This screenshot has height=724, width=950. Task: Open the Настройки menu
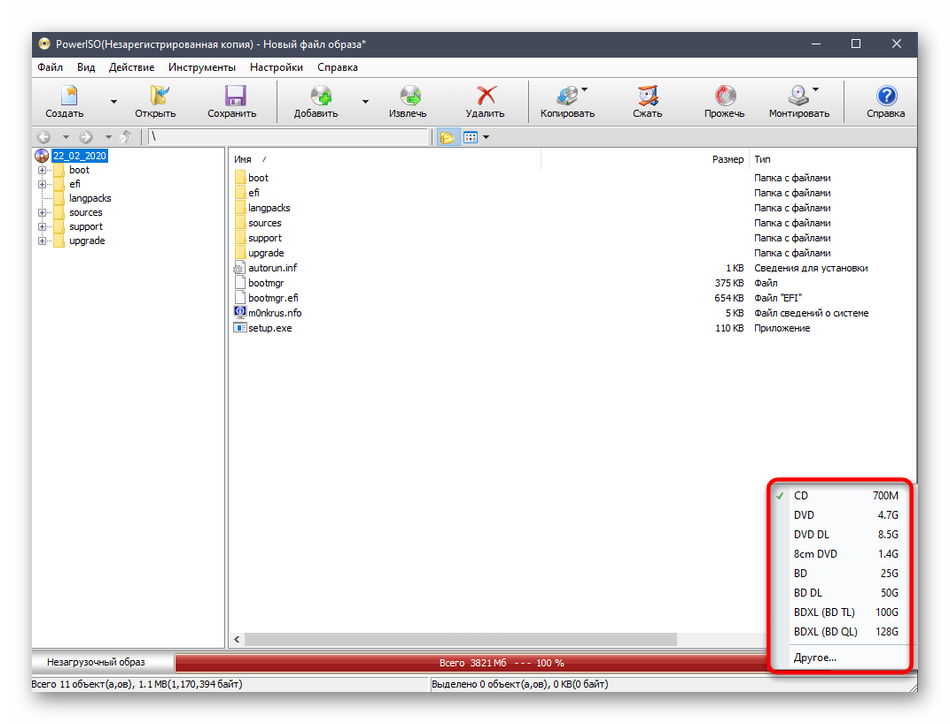pyautogui.click(x=276, y=68)
